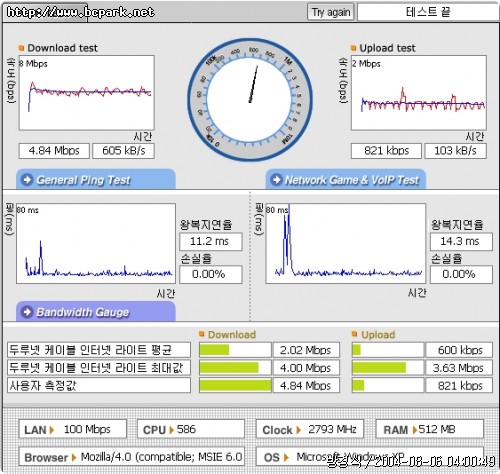Click the orange bullet beside Upload test
Image resolution: width=500 pixels, height=474 pixels.
[354, 48]
